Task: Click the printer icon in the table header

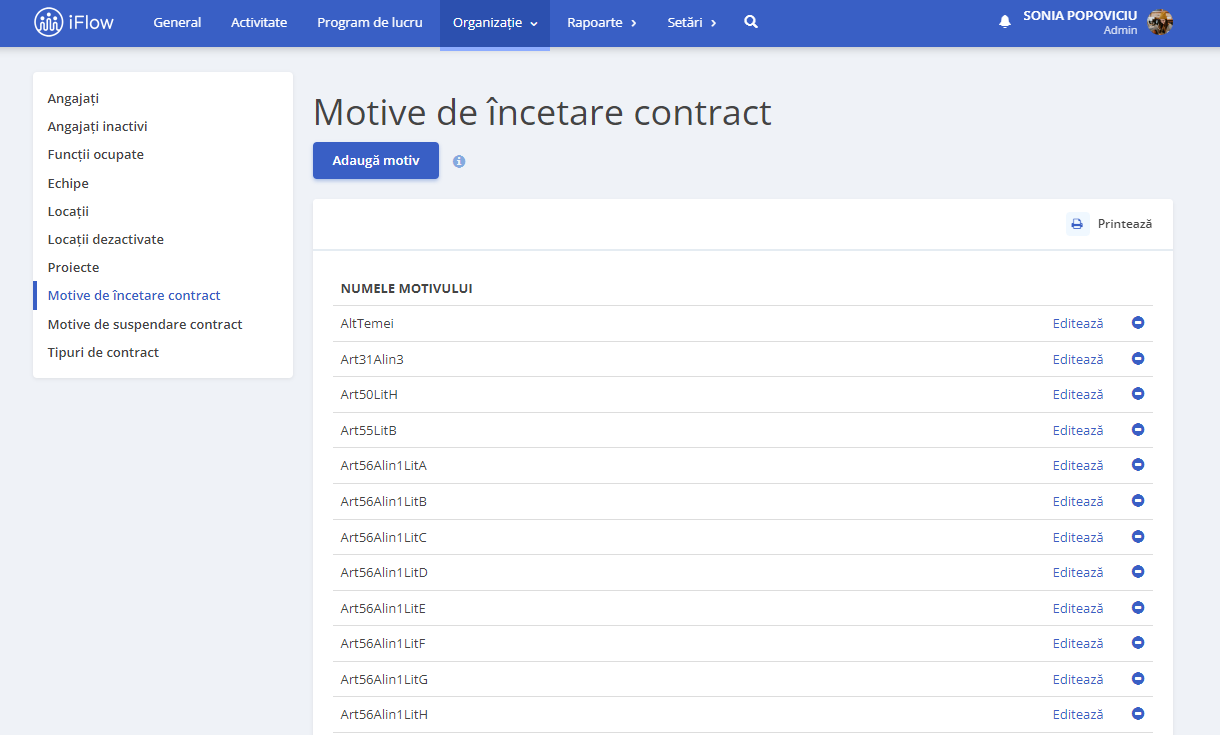Action: 1077,224
